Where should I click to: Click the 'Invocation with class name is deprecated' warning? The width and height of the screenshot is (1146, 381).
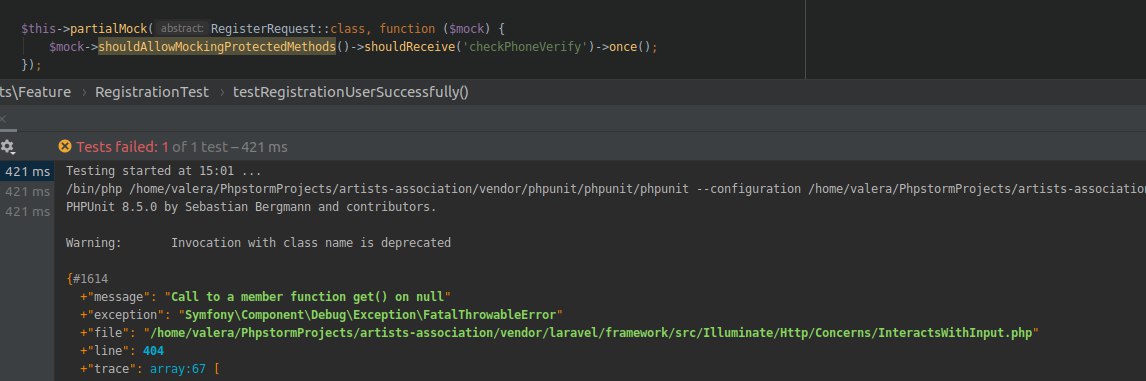(311, 243)
